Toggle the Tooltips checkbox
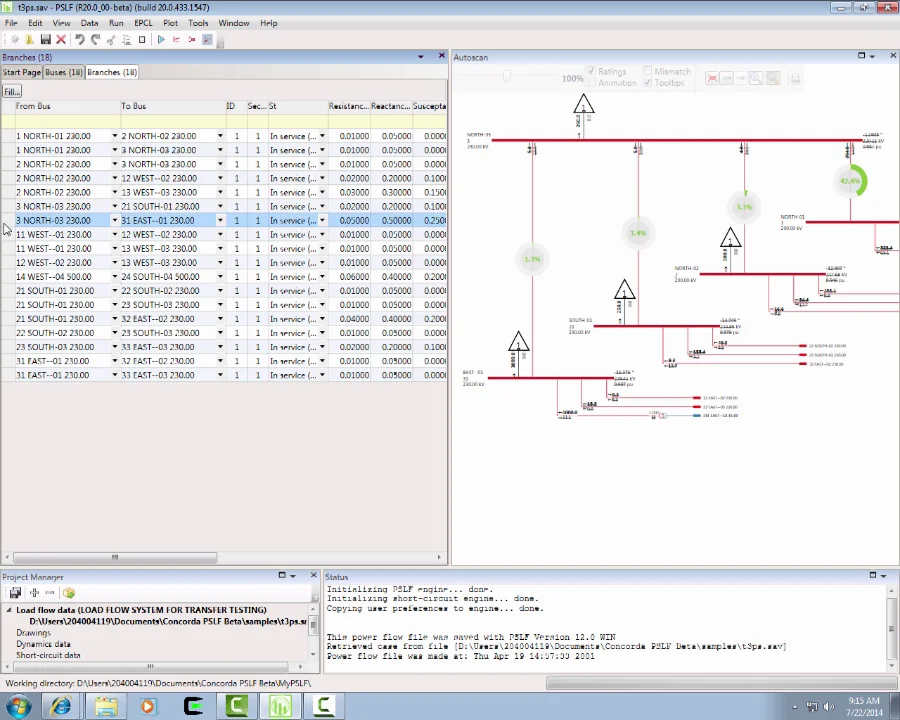The width and height of the screenshot is (900, 720). click(x=647, y=83)
